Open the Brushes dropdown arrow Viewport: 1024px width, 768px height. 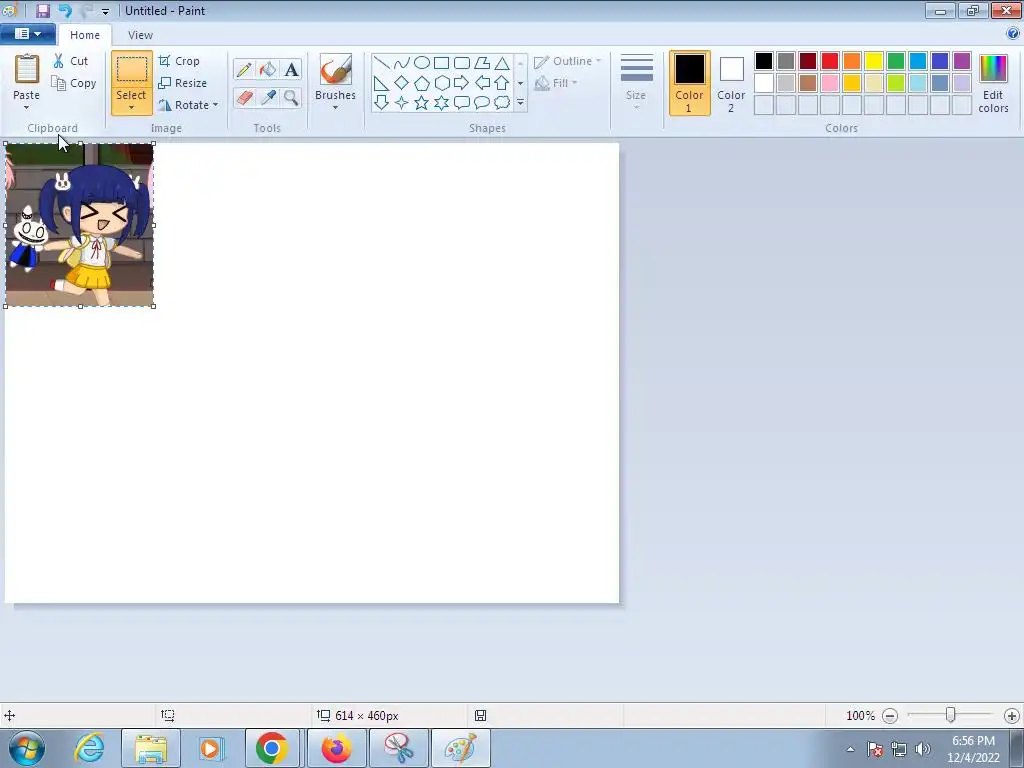click(x=336, y=108)
